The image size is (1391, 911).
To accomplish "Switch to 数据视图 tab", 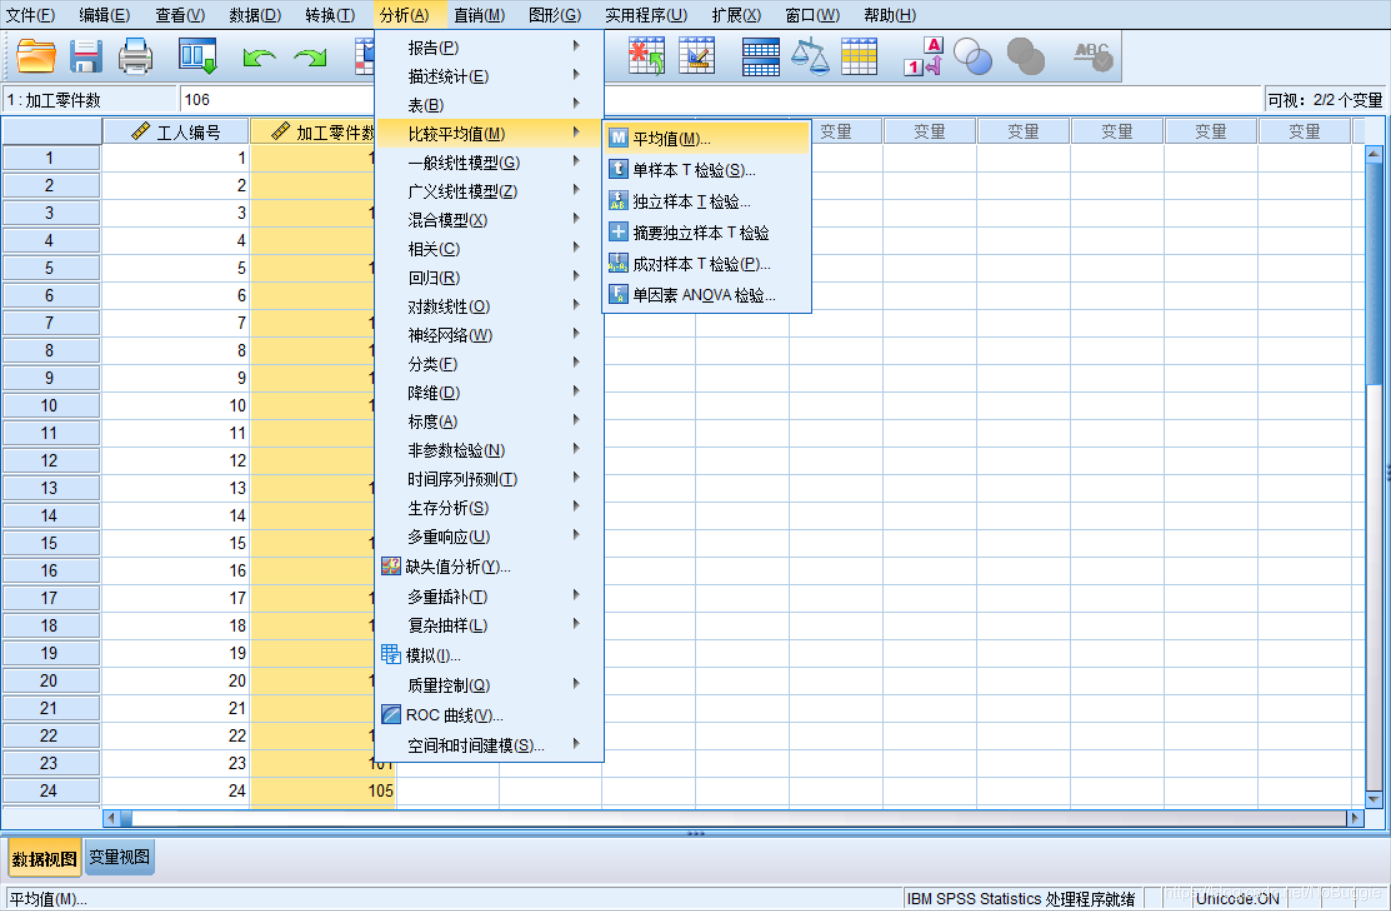I will point(45,858).
